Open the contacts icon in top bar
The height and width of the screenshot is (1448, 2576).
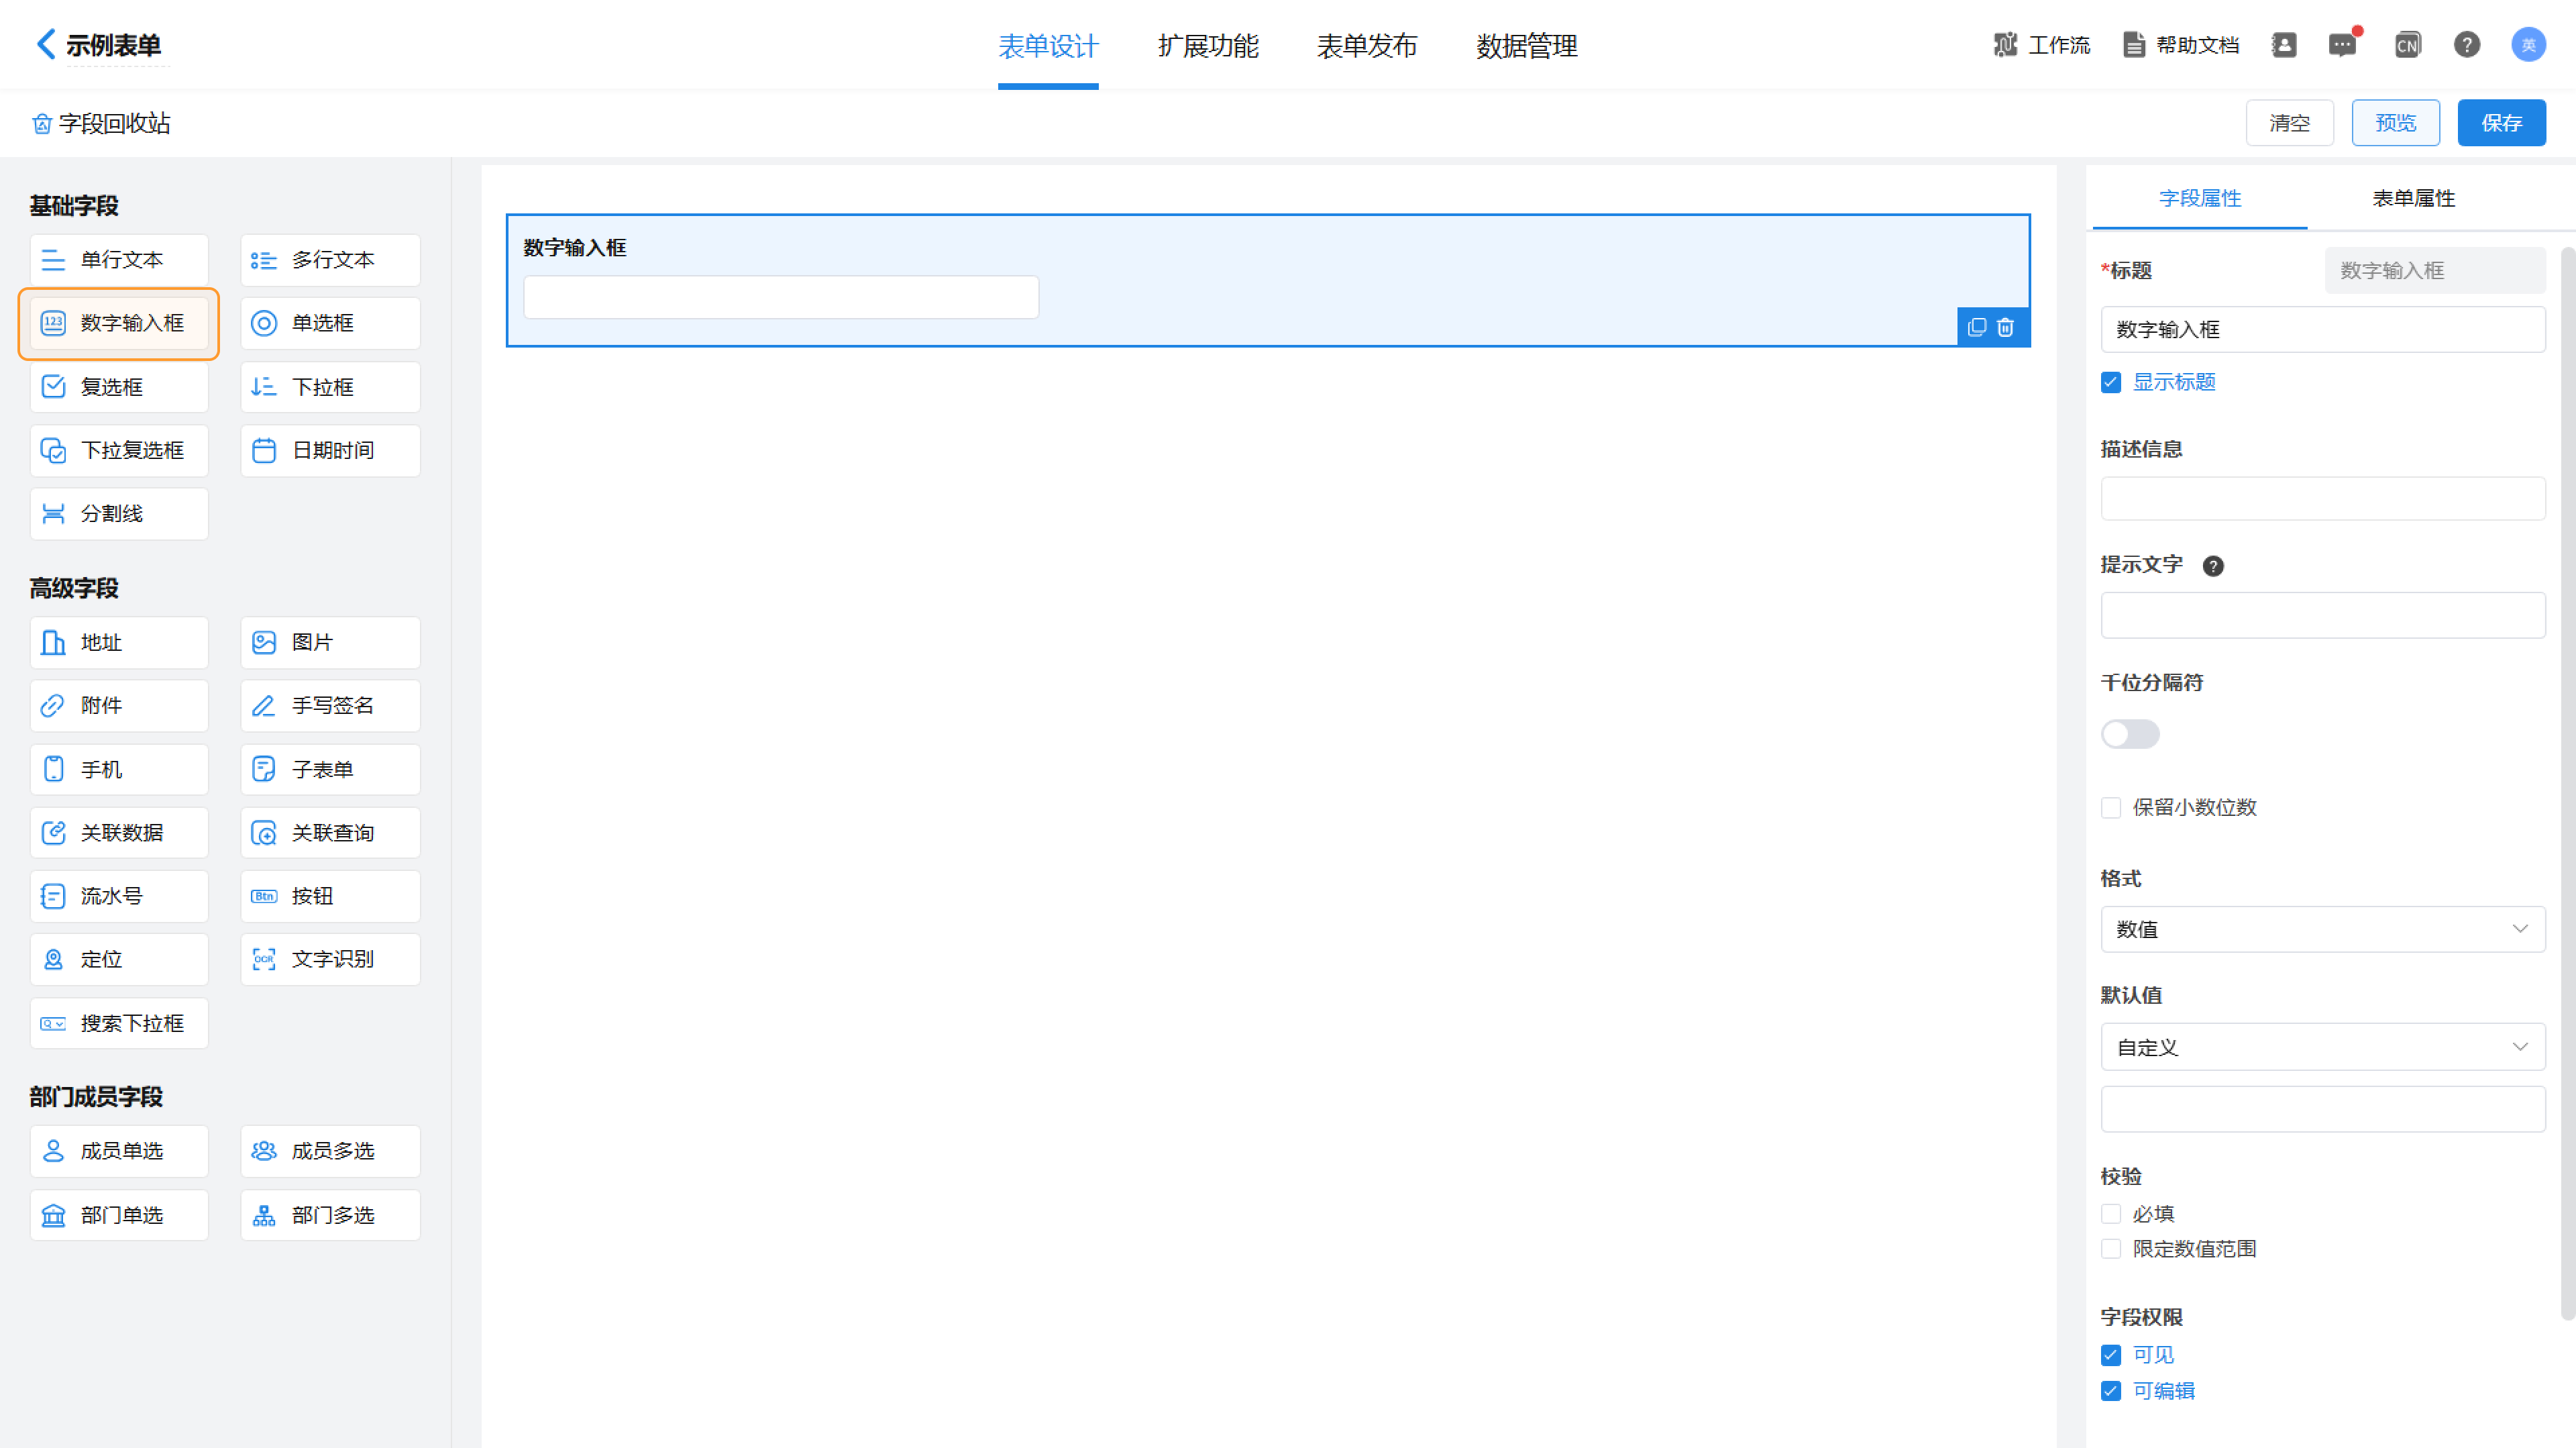(2284, 45)
